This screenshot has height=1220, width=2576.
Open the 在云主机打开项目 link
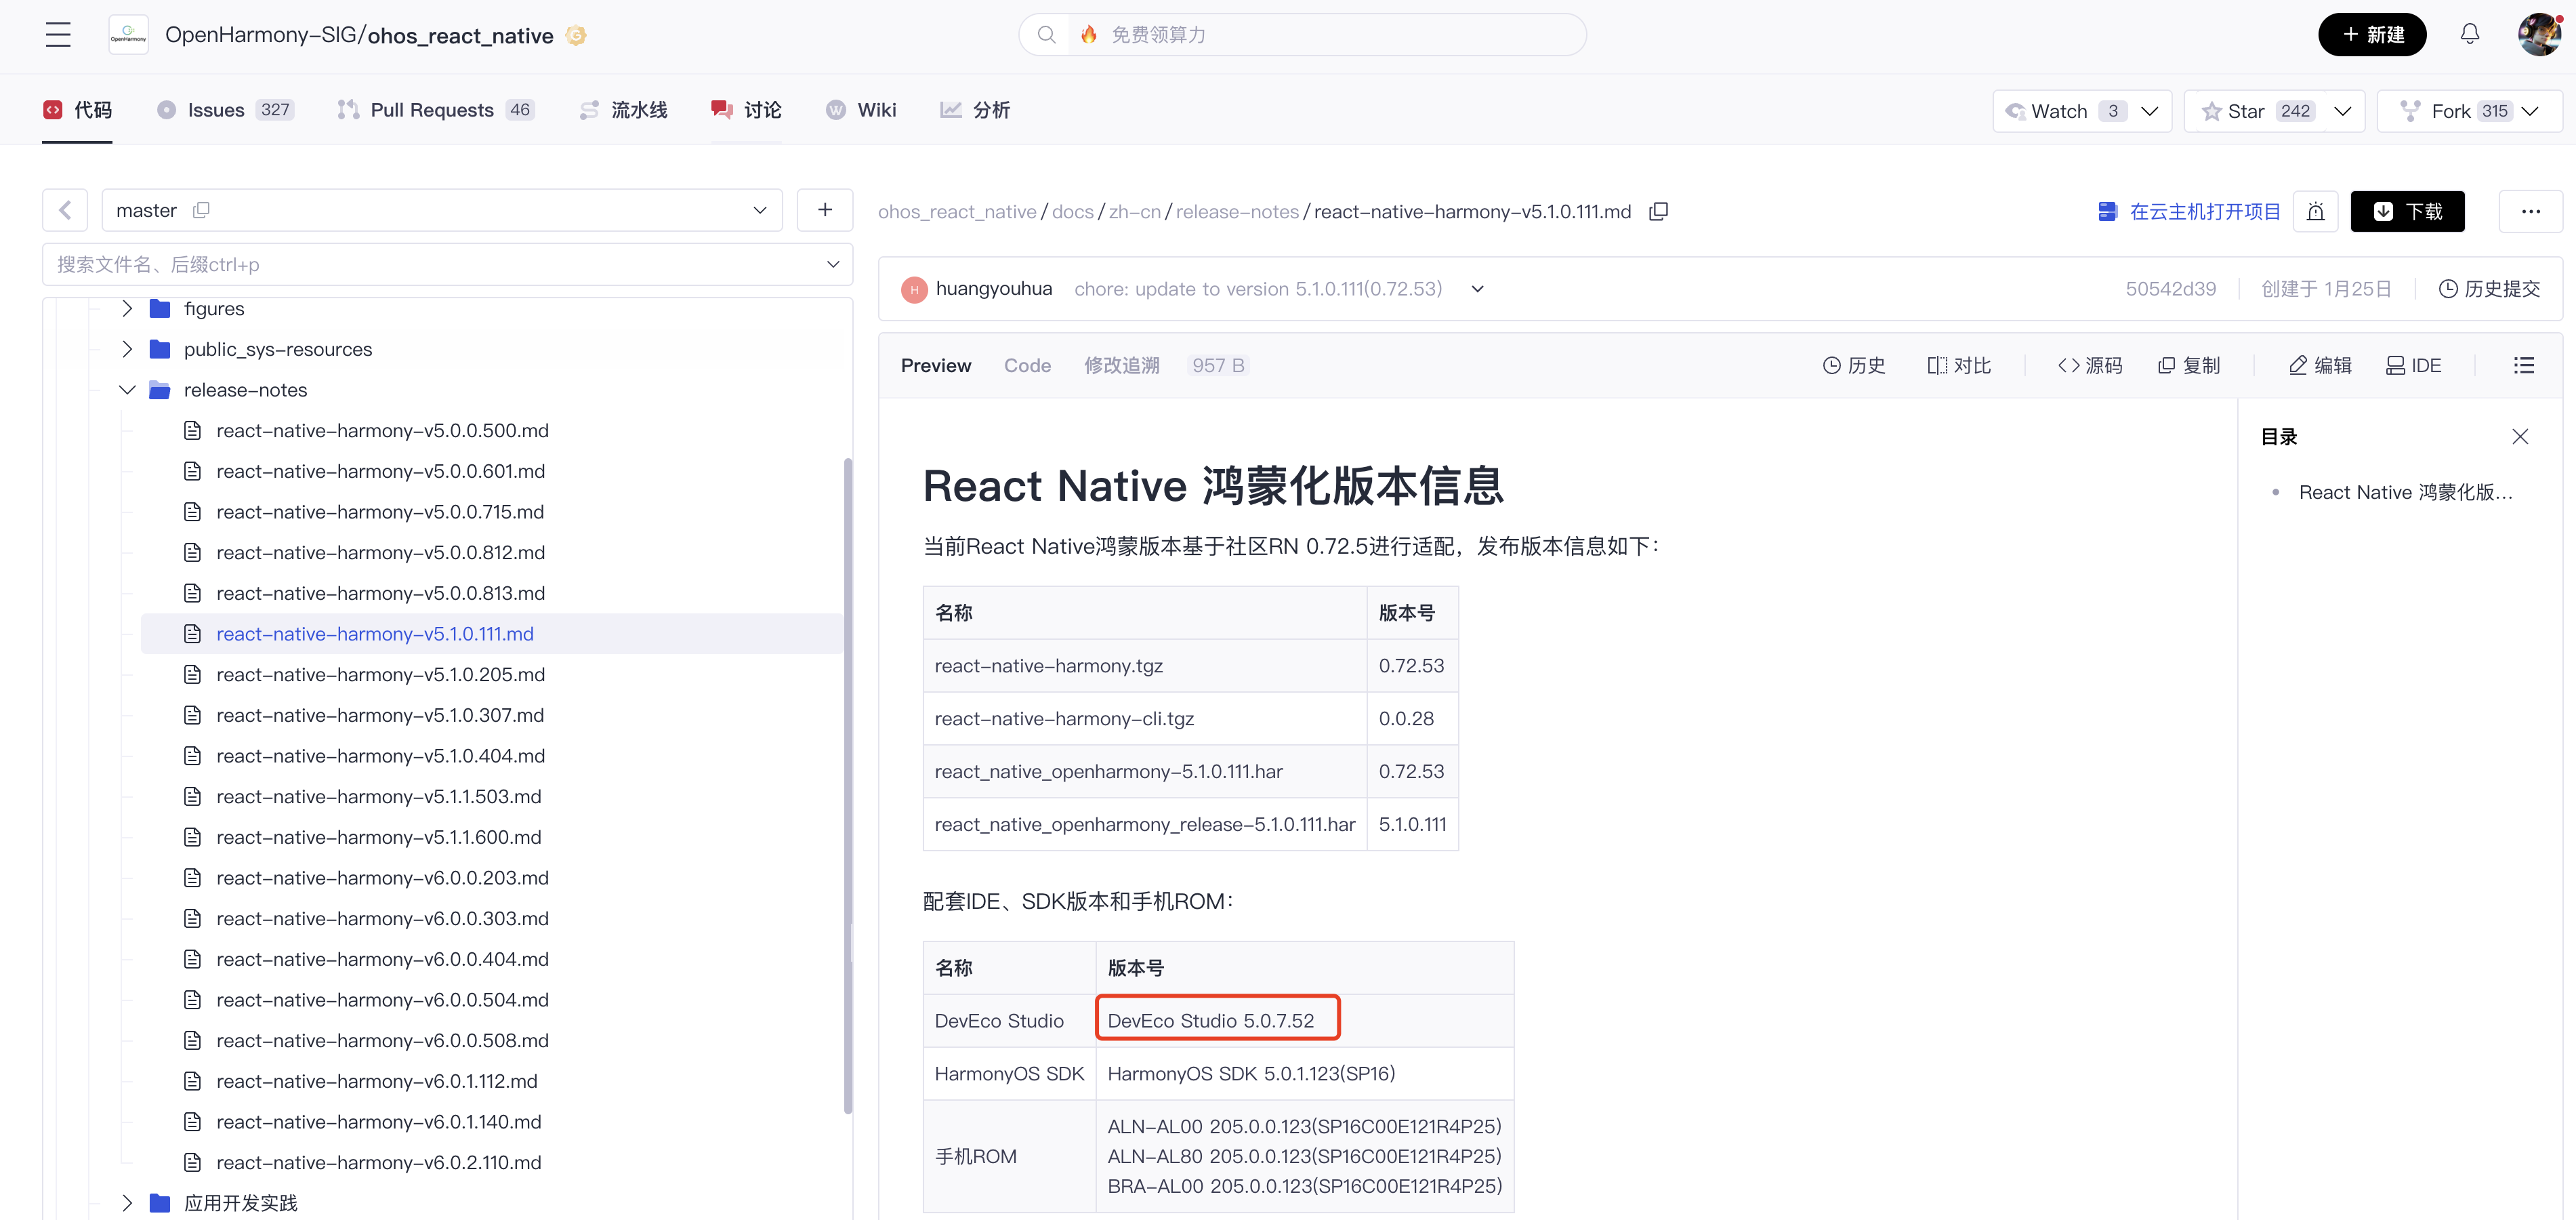(x=2204, y=211)
